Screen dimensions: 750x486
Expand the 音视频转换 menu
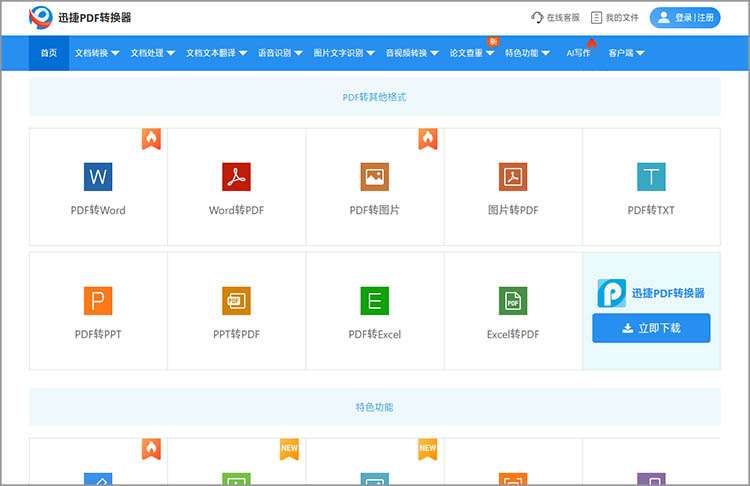412,53
